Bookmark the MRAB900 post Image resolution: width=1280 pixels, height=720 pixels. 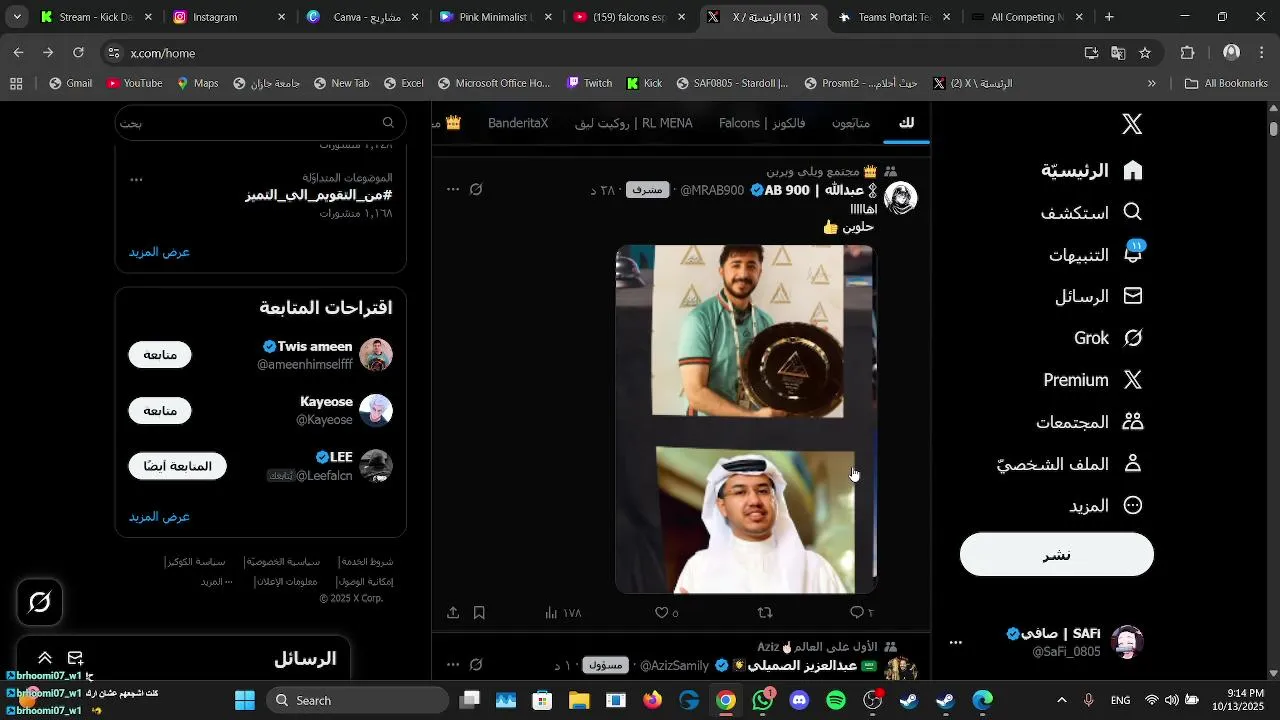pos(479,612)
